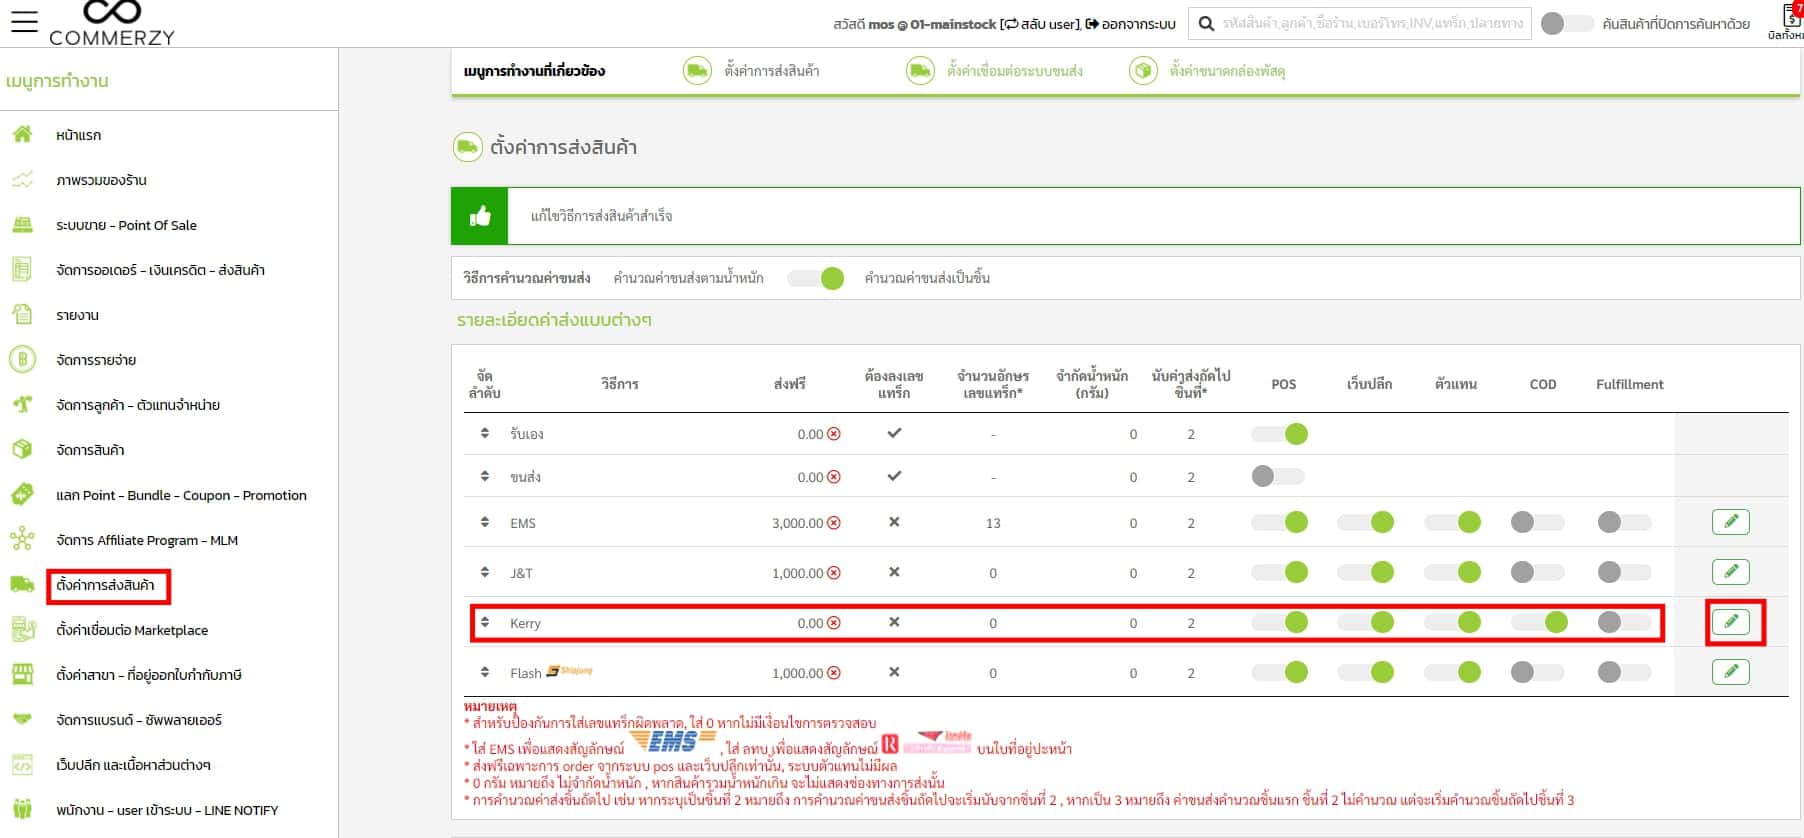Click the Affiliate Program network icon
1804x838 pixels.
click(x=22, y=539)
